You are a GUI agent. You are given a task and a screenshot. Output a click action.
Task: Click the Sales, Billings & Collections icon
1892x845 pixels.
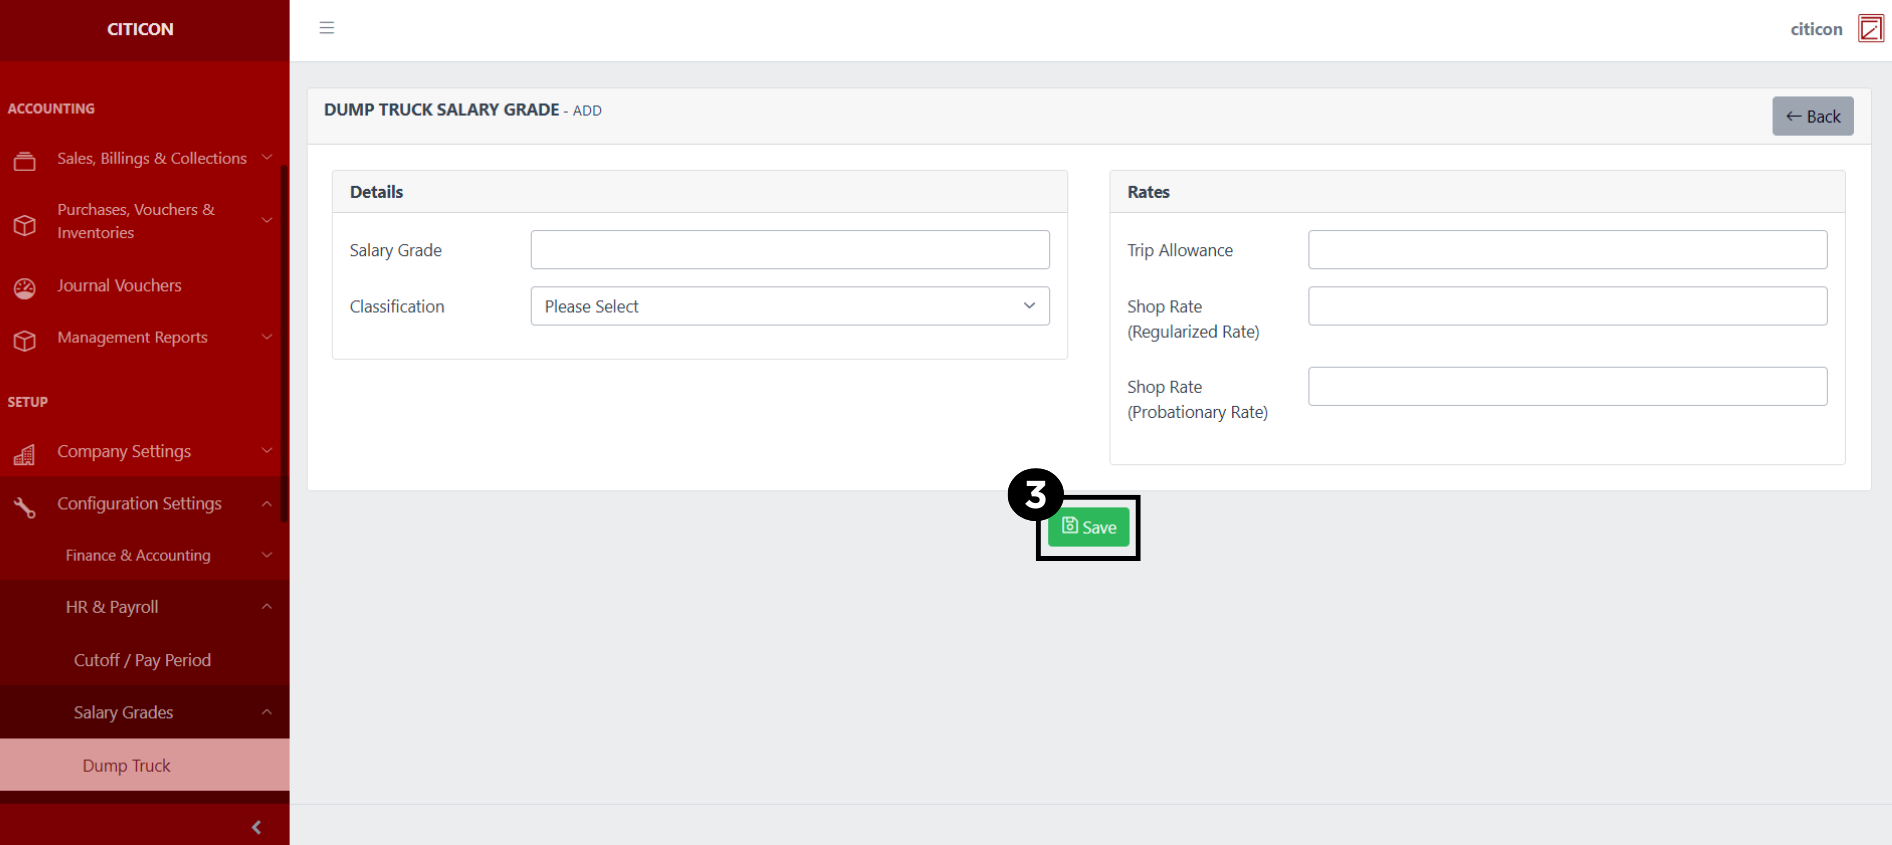tap(25, 160)
